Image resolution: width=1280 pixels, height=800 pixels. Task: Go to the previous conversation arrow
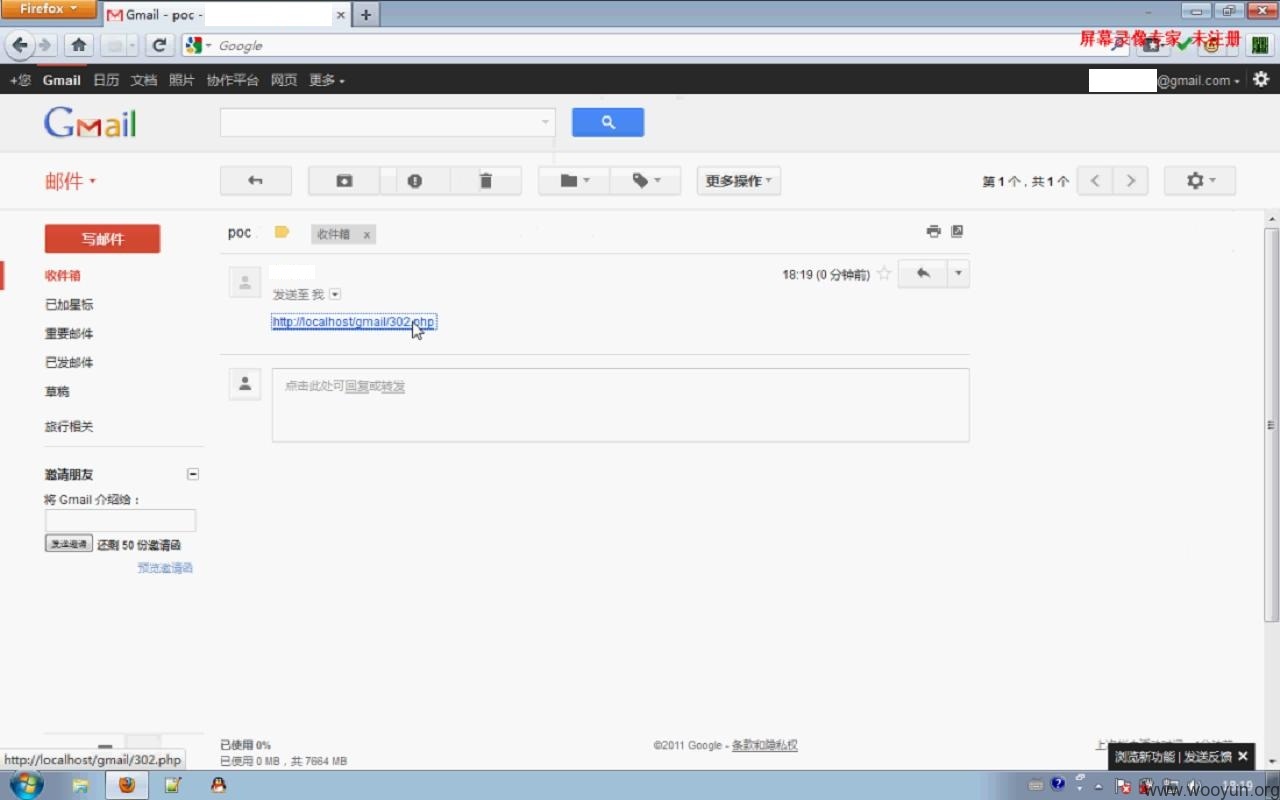[x=1095, y=180]
